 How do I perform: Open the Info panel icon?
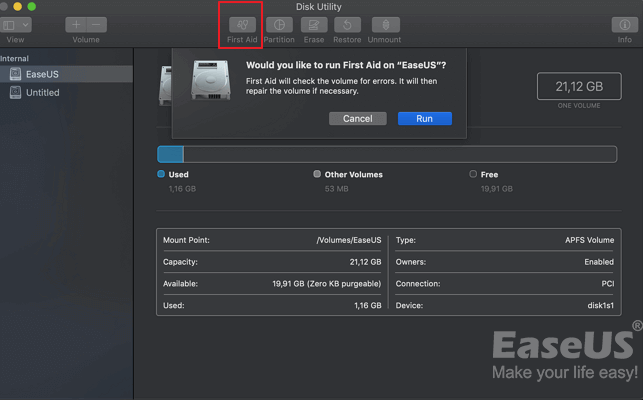(624, 25)
